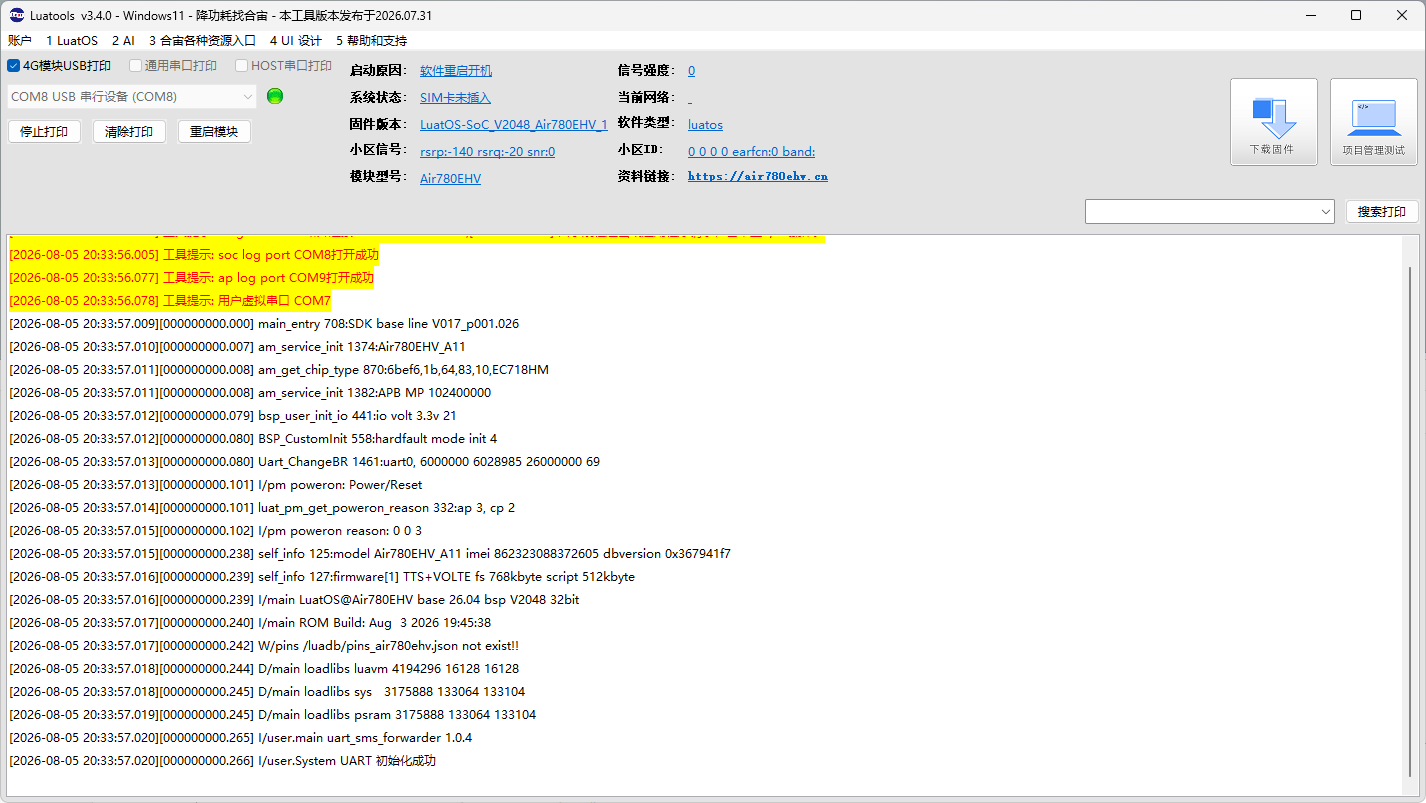Click the signal strength value 0 link

pyautogui.click(x=691, y=71)
